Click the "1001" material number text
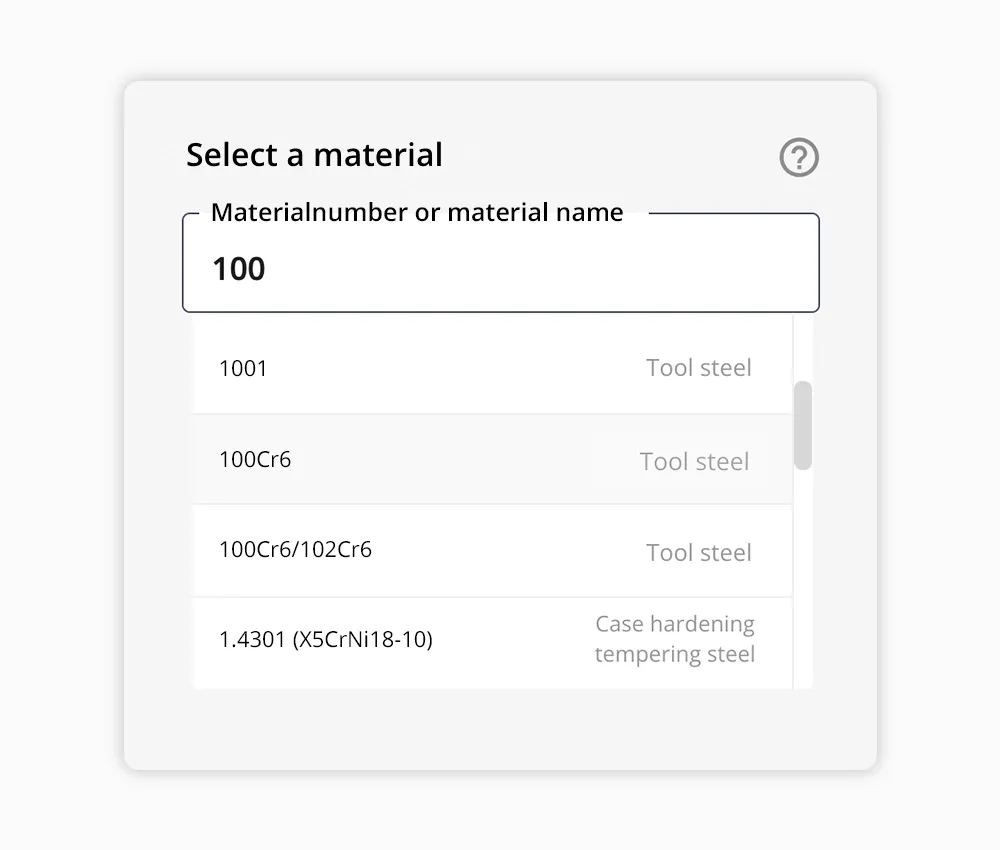 (x=243, y=368)
